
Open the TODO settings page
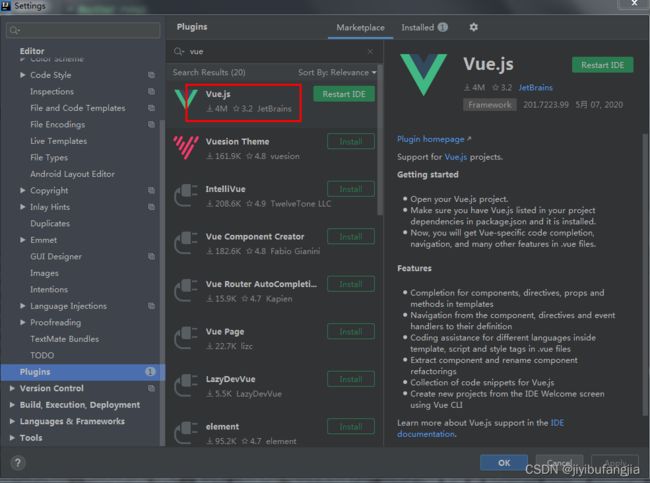click(x=42, y=355)
